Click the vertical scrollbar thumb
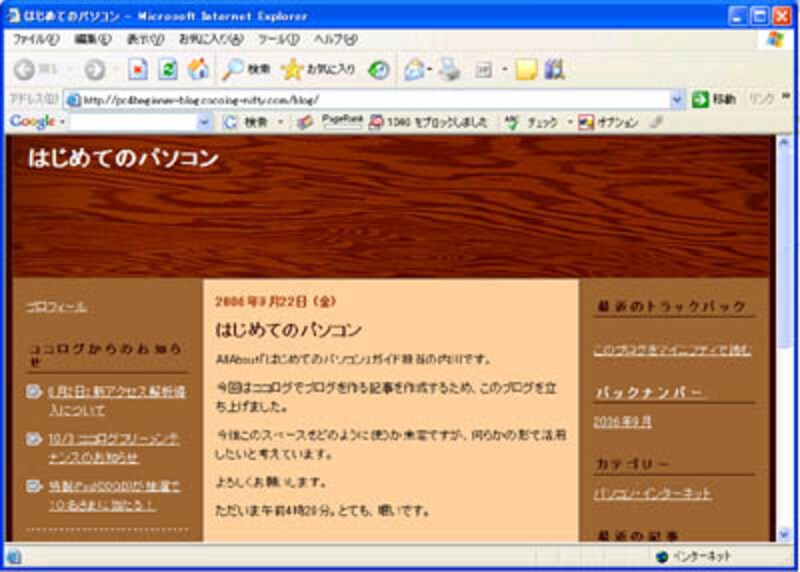 (x=784, y=250)
